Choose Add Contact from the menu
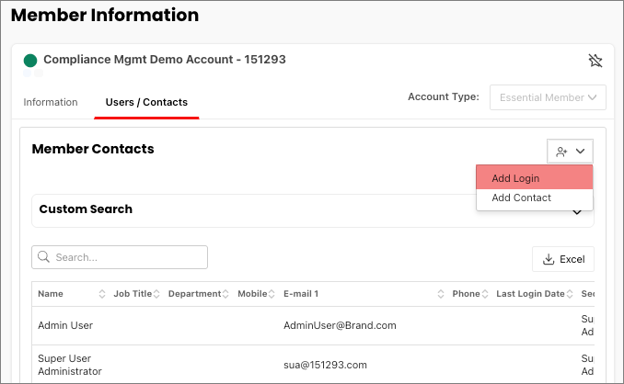624x384 pixels. click(534, 198)
